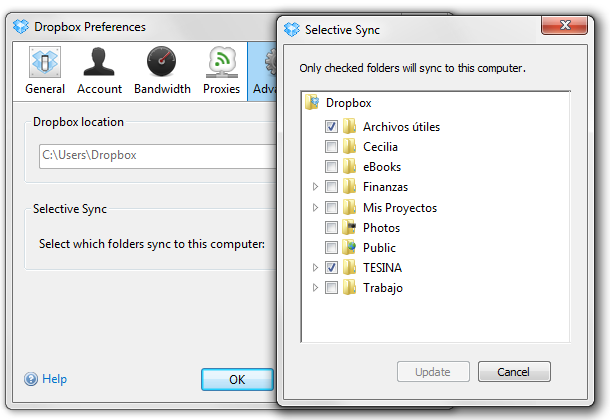
Task: Expand the Mis Proyectos folder arrow
Action: click(315, 207)
